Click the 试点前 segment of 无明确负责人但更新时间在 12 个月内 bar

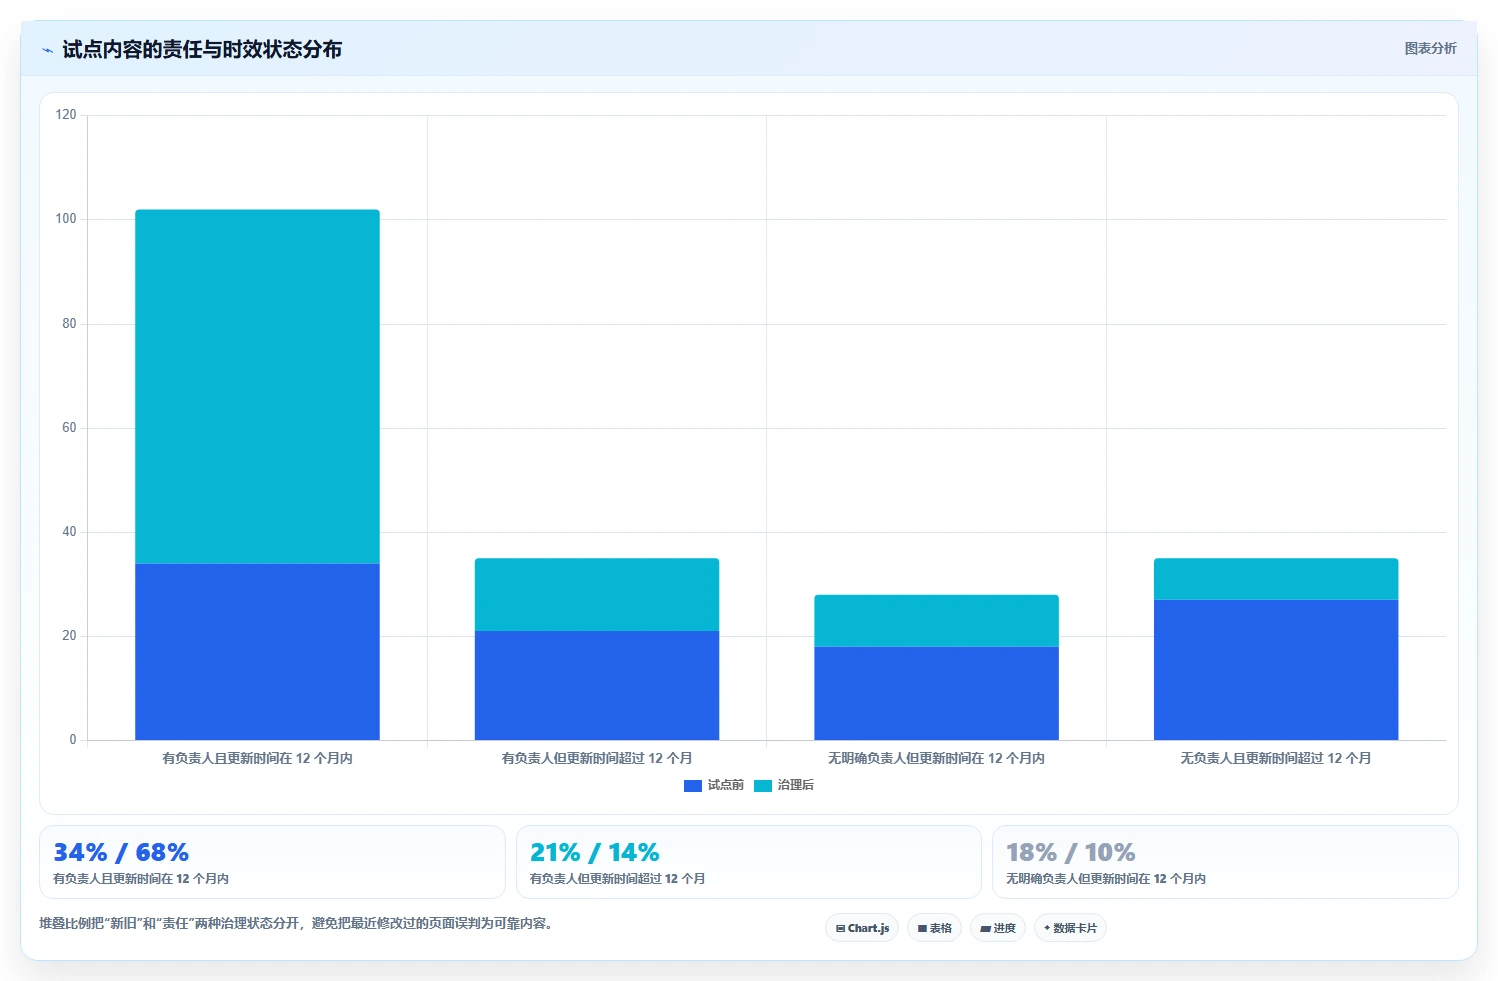click(x=936, y=693)
